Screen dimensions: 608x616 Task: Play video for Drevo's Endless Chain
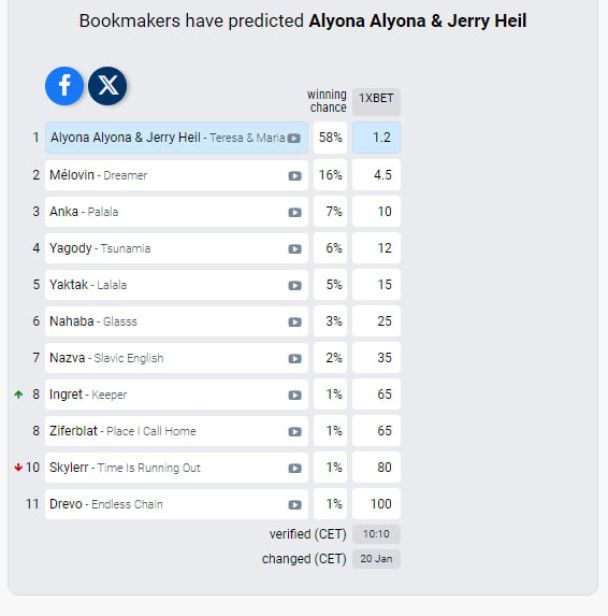pos(295,504)
